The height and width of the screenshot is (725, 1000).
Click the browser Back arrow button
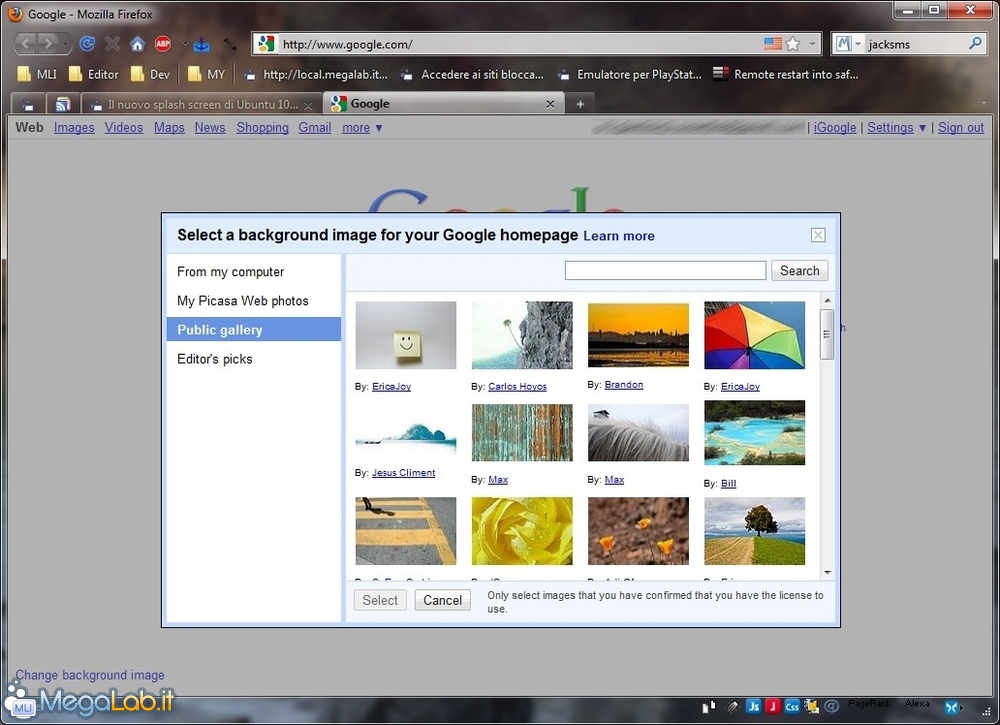[26, 43]
